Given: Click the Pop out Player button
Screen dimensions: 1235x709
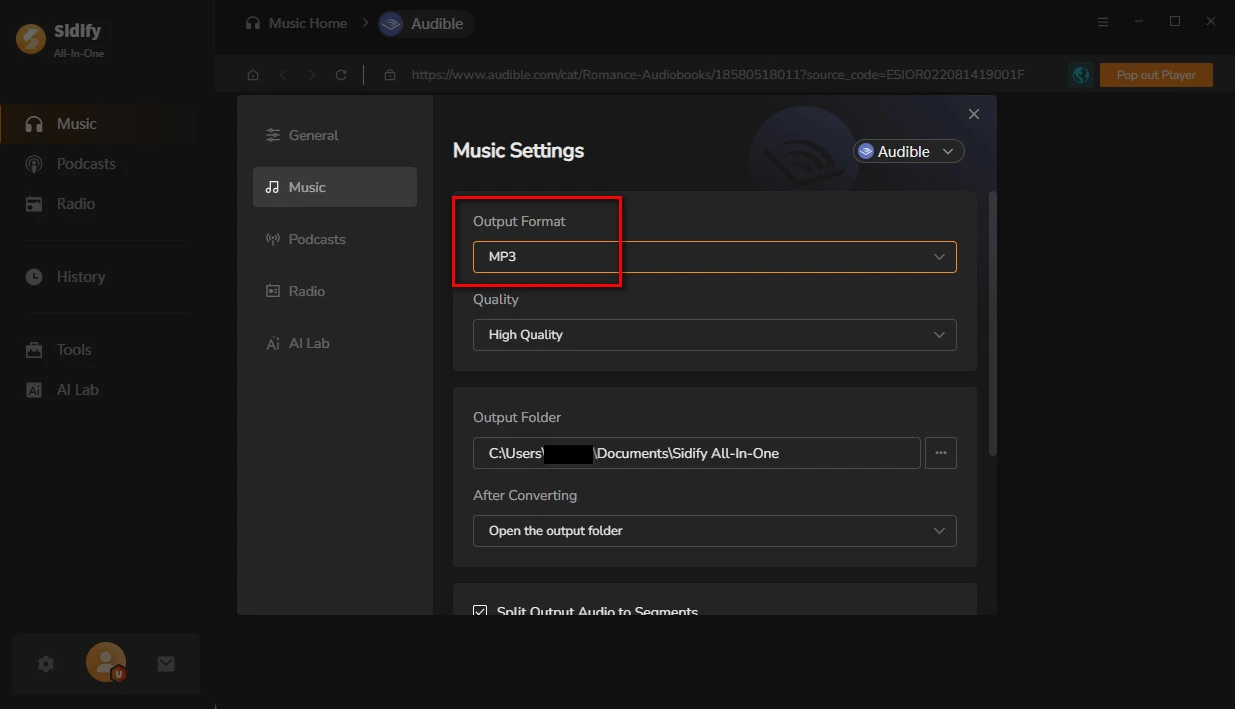Looking at the screenshot, I should tap(1156, 75).
